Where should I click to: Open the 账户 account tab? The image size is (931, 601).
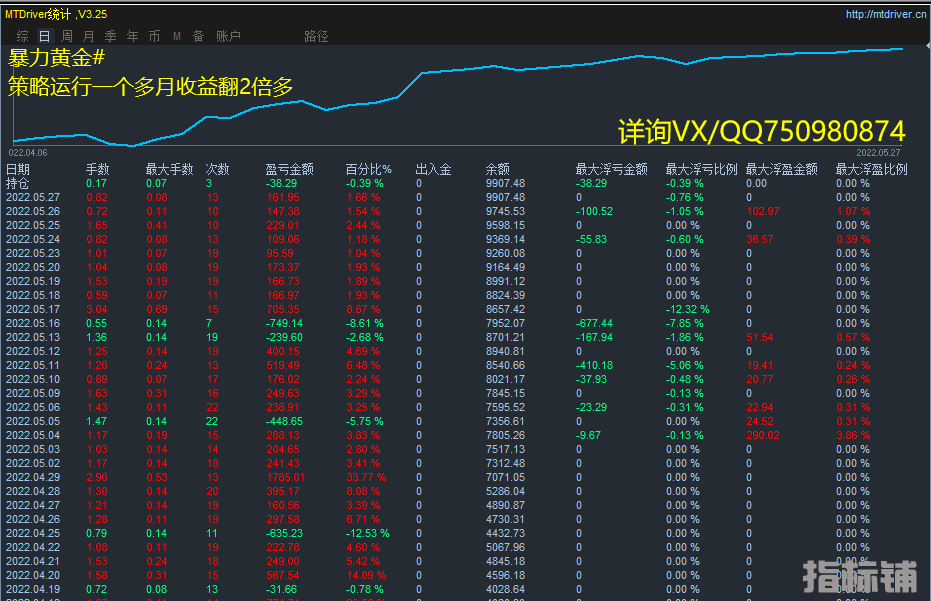coord(228,36)
